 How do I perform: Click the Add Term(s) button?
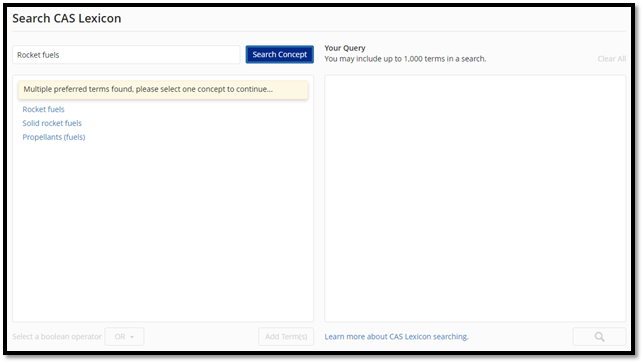tap(286, 336)
